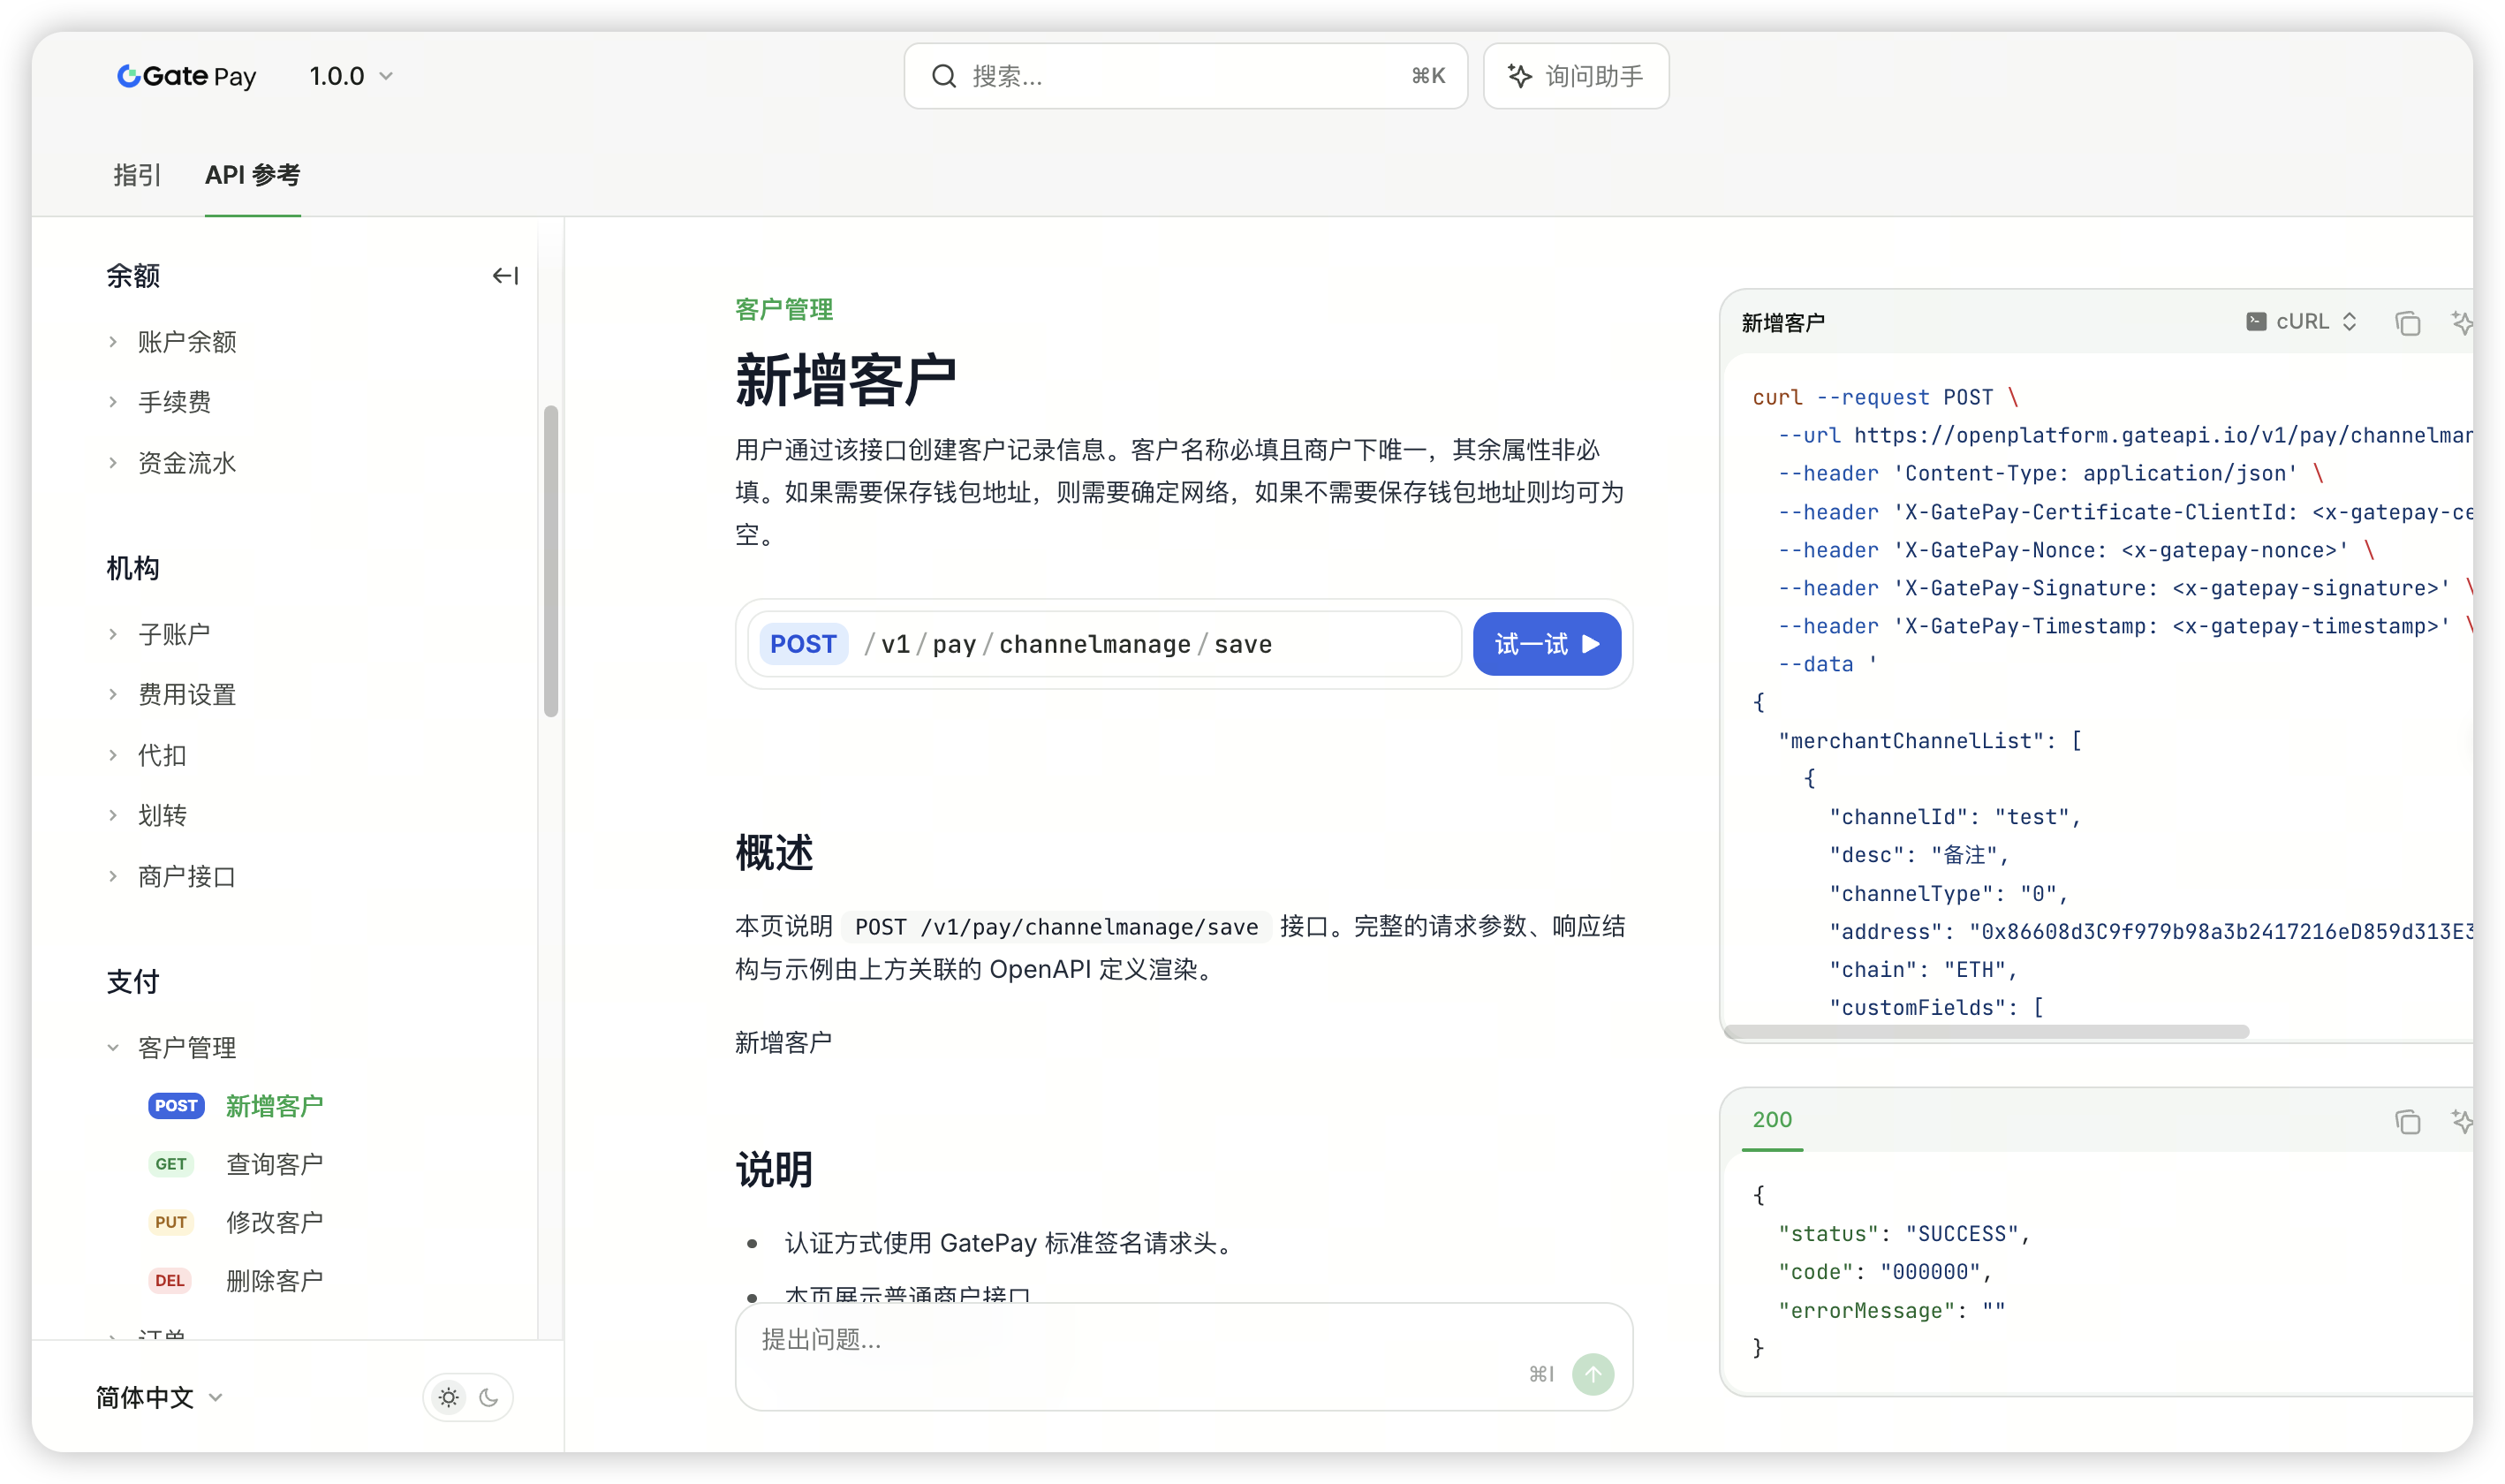Screen dimensions: 2505x1484
Task: Click the 概述 heading
Action: tap(774, 853)
